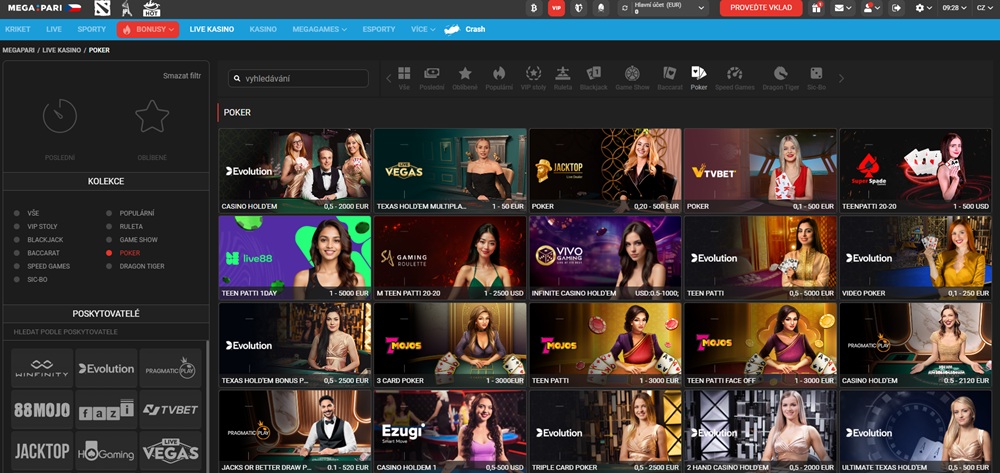The height and width of the screenshot is (473, 1000).
Task: Select the Vše category icon
Action: 404,78
